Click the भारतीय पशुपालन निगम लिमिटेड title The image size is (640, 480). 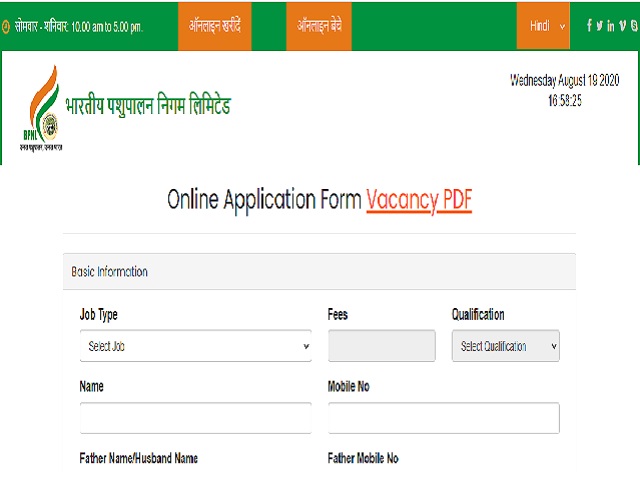click(148, 105)
